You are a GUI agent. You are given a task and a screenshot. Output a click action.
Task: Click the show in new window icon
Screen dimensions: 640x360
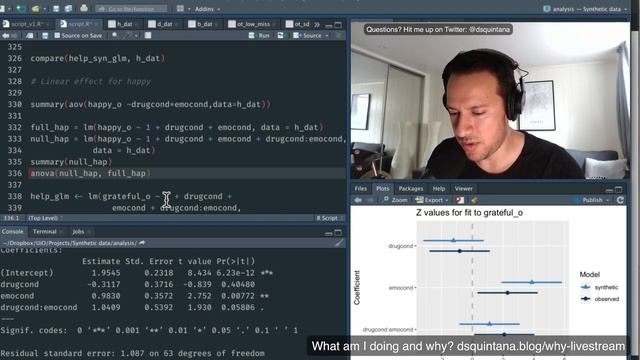point(30,36)
